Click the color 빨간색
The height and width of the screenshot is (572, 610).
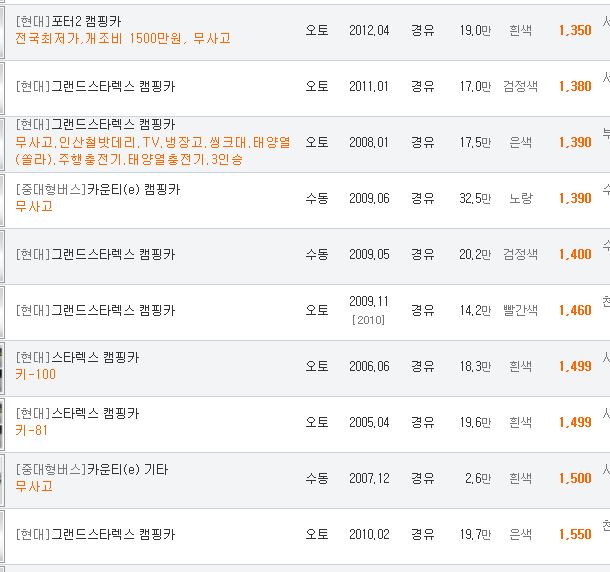[521, 310]
